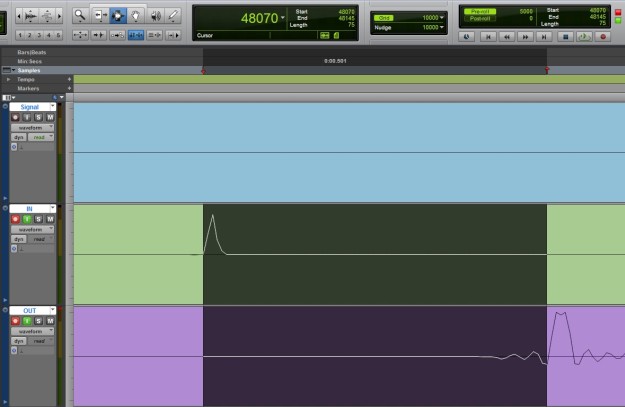Solo the Signal track
Viewport: 625px width, 407px height.
pos(38,117)
